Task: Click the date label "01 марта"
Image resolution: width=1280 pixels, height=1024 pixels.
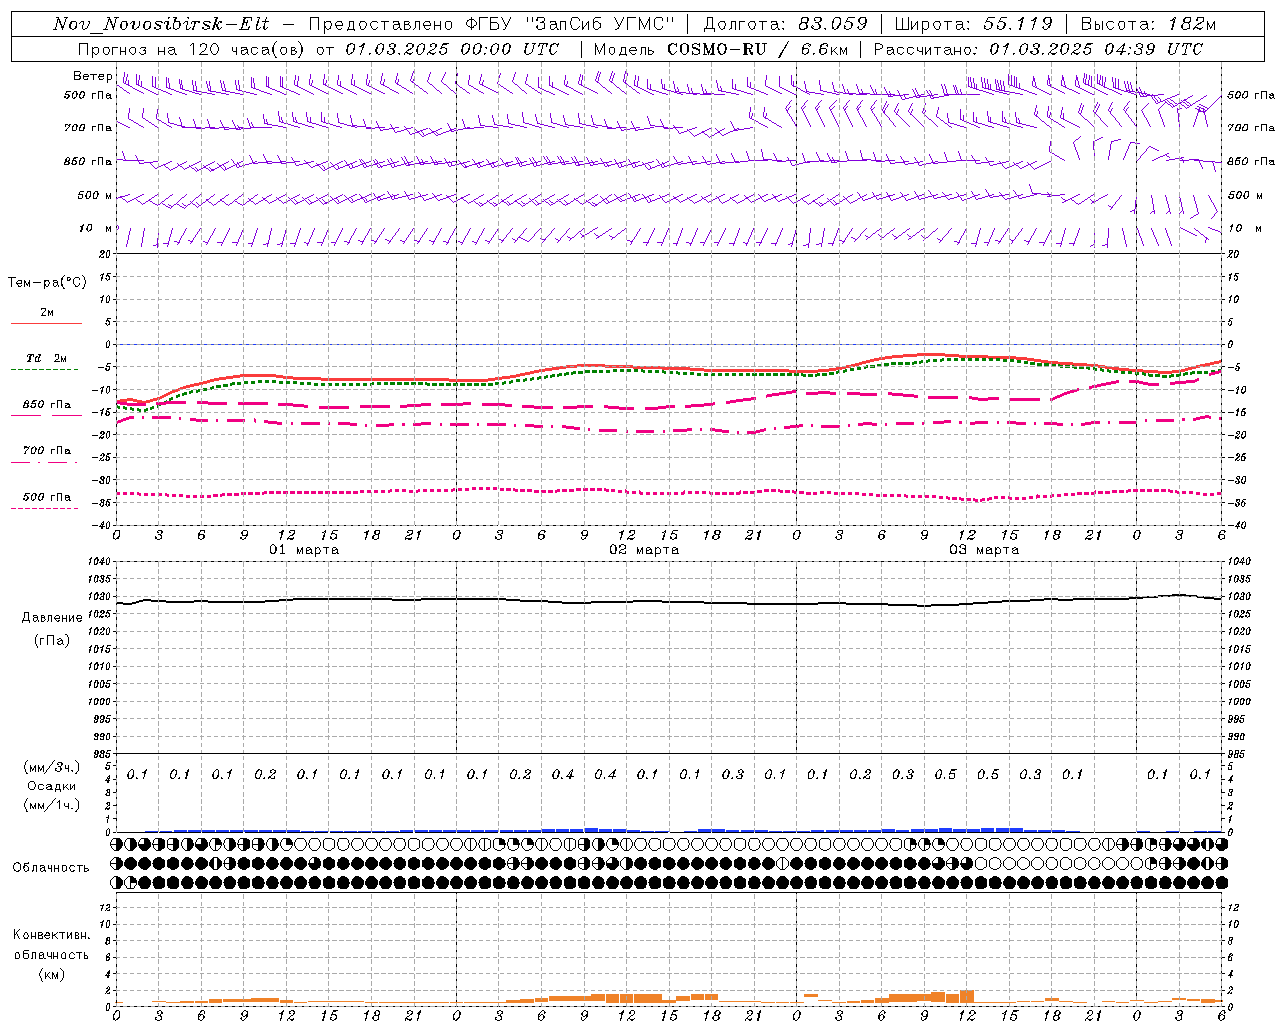Action: [304, 550]
